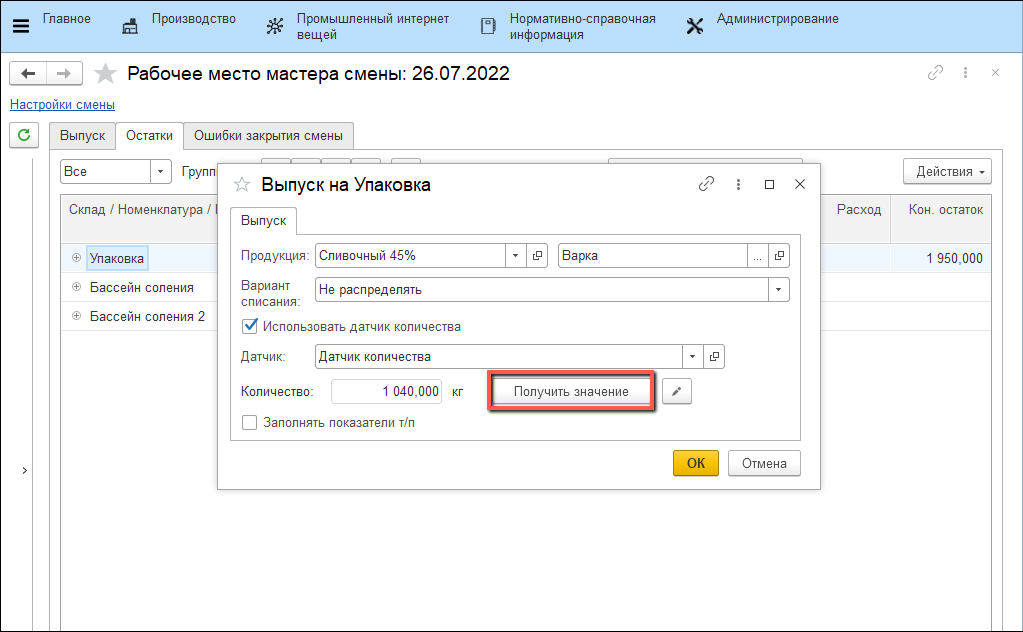The width and height of the screenshot is (1023, 632).
Task: Click the green refresh icon
Action: (23, 135)
